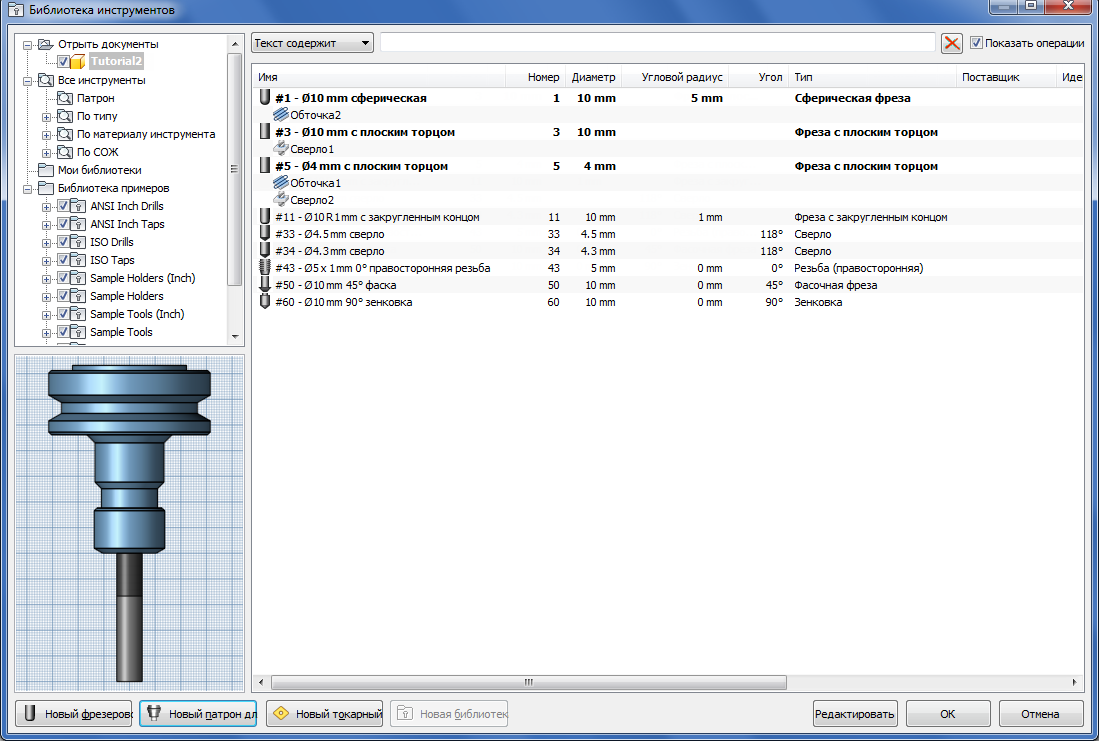Click the mill icon next to tool #5

(265, 166)
